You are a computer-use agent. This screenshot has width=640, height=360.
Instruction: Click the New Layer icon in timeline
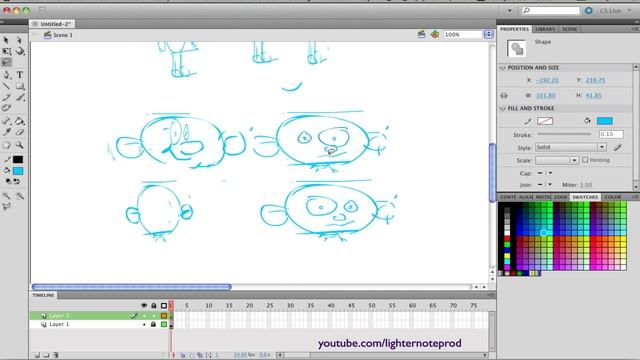[x=37, y=355]
